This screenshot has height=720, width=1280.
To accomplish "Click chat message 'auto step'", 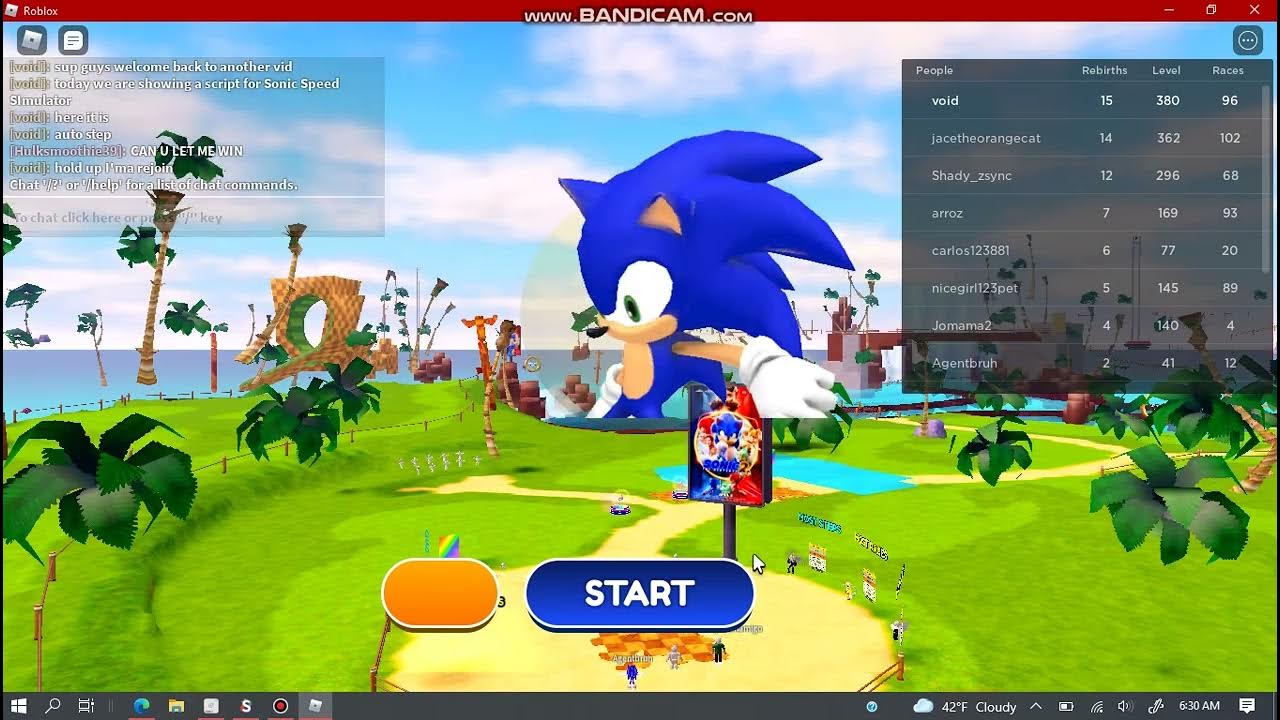I will click(82, 134).
